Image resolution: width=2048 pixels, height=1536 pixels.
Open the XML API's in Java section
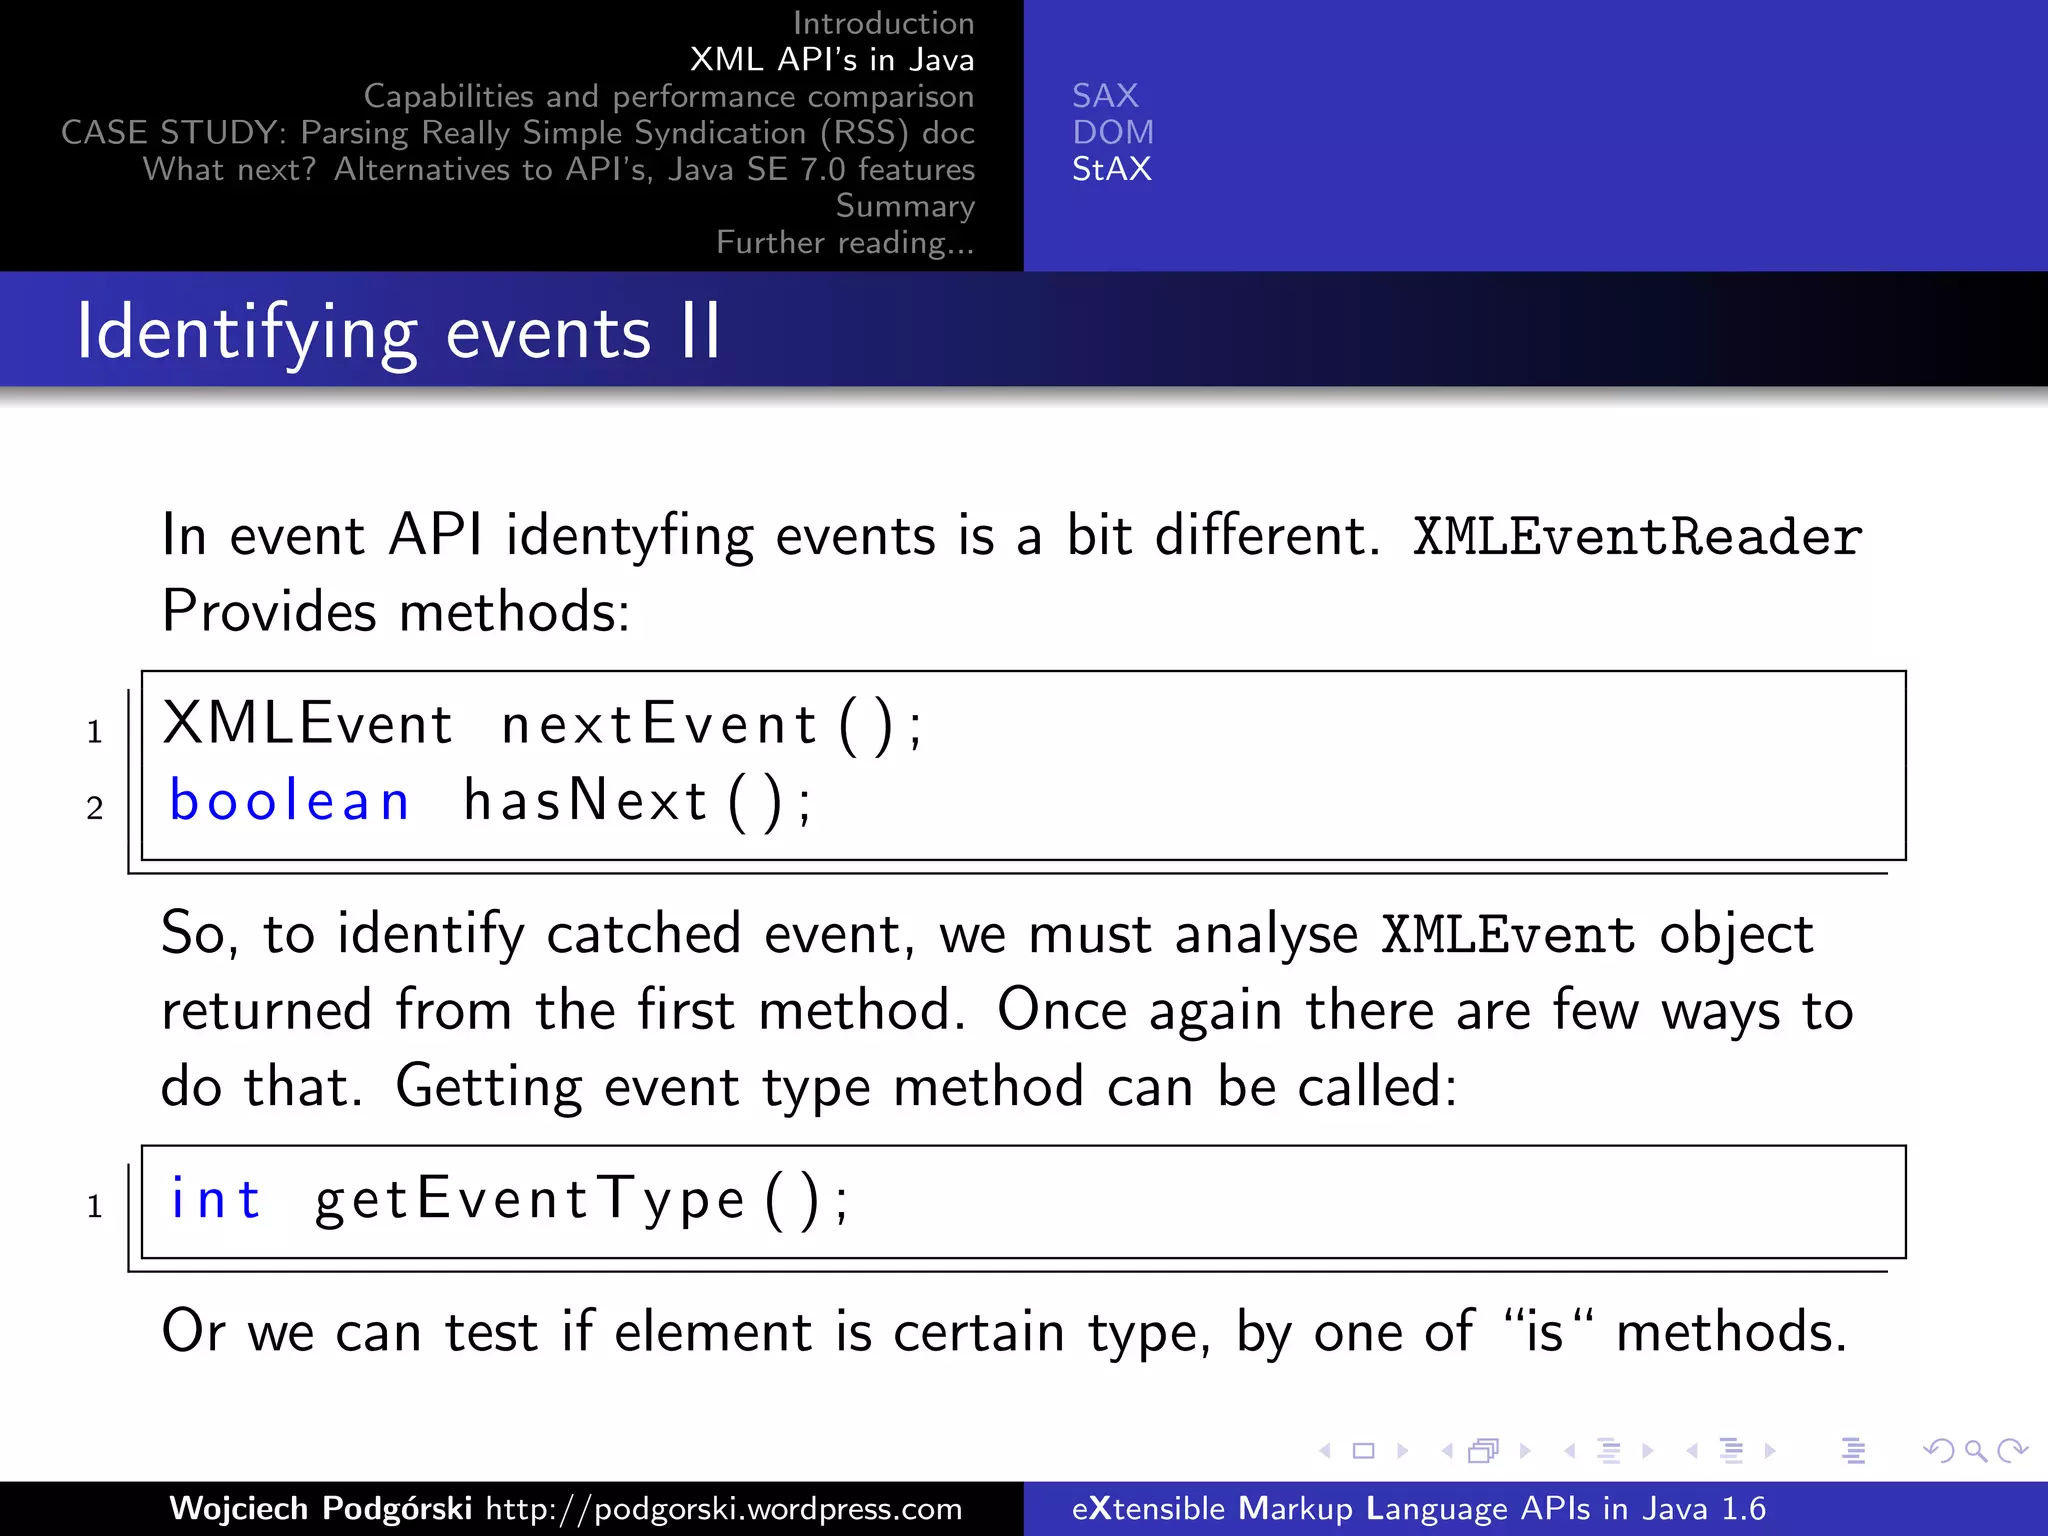click(x=832, y=59)
